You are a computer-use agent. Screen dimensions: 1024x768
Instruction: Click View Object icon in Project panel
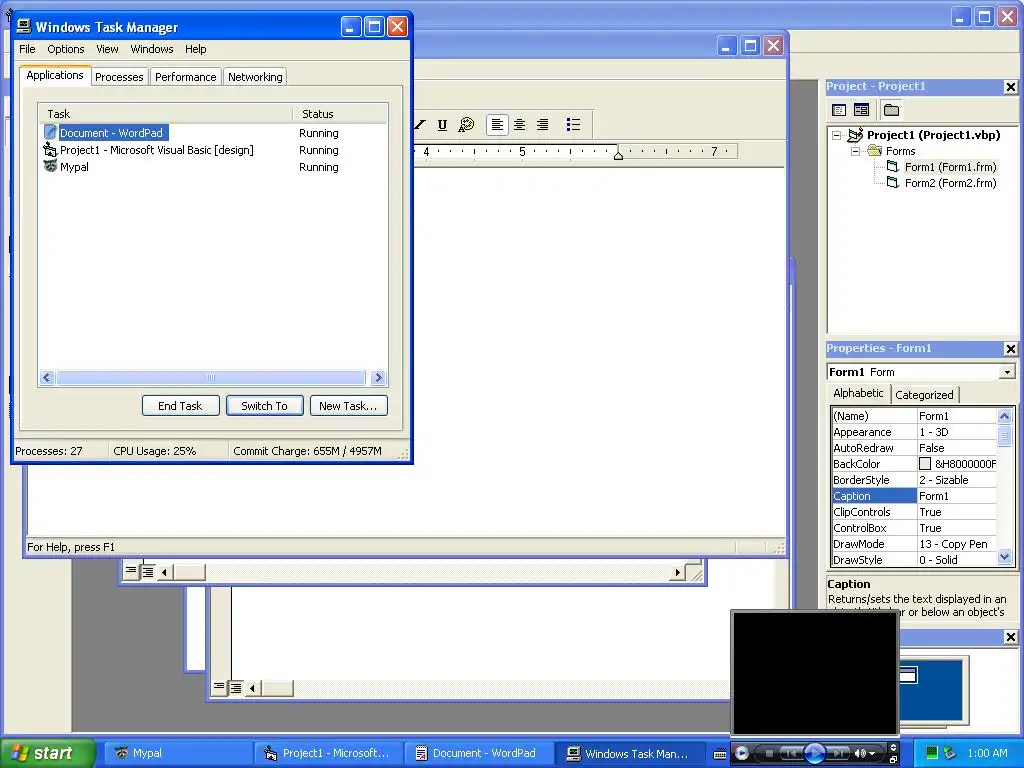click(x=861, y=110)
